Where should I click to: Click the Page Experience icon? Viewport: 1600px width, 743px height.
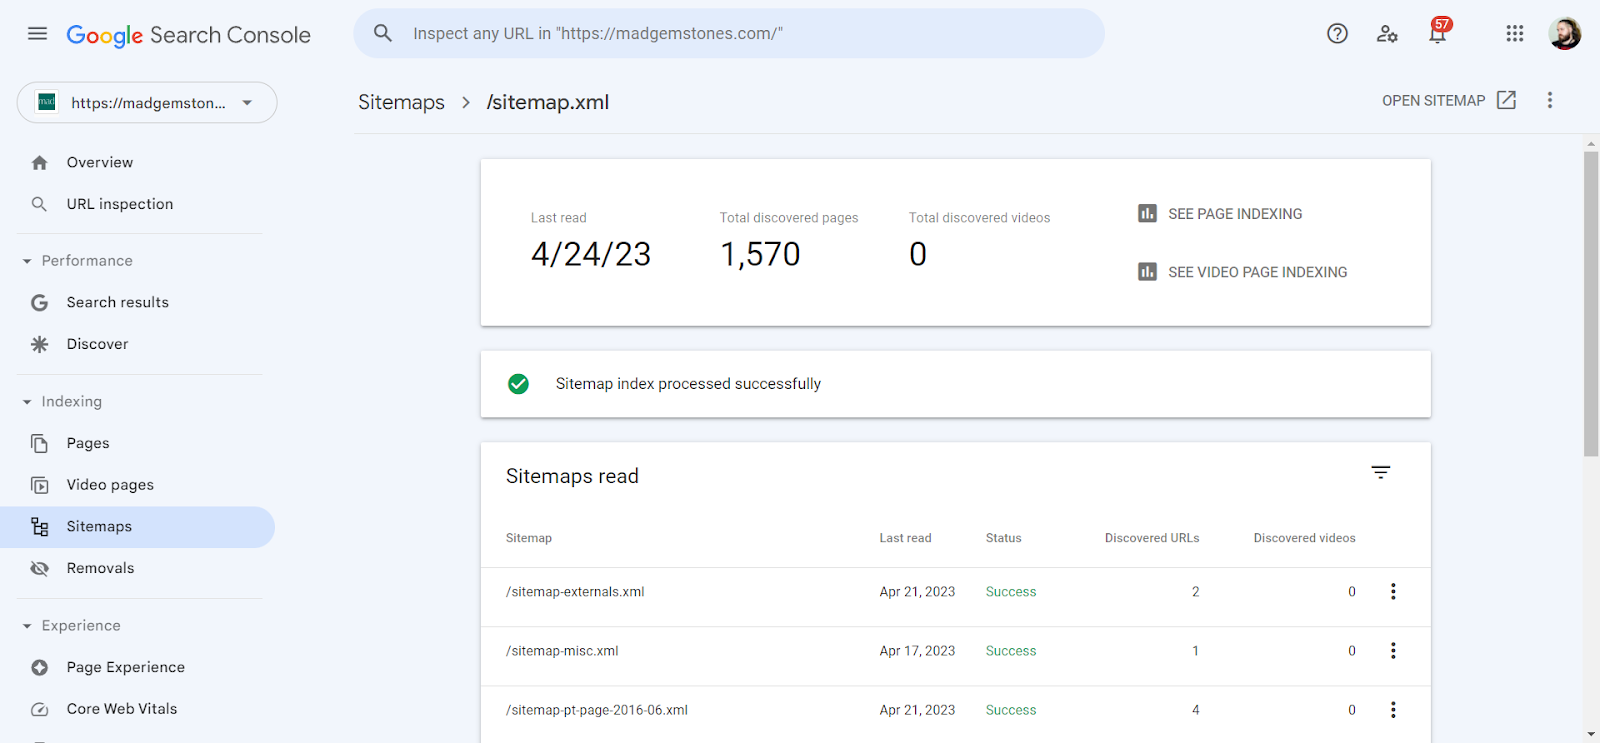(x=39, y=667)
